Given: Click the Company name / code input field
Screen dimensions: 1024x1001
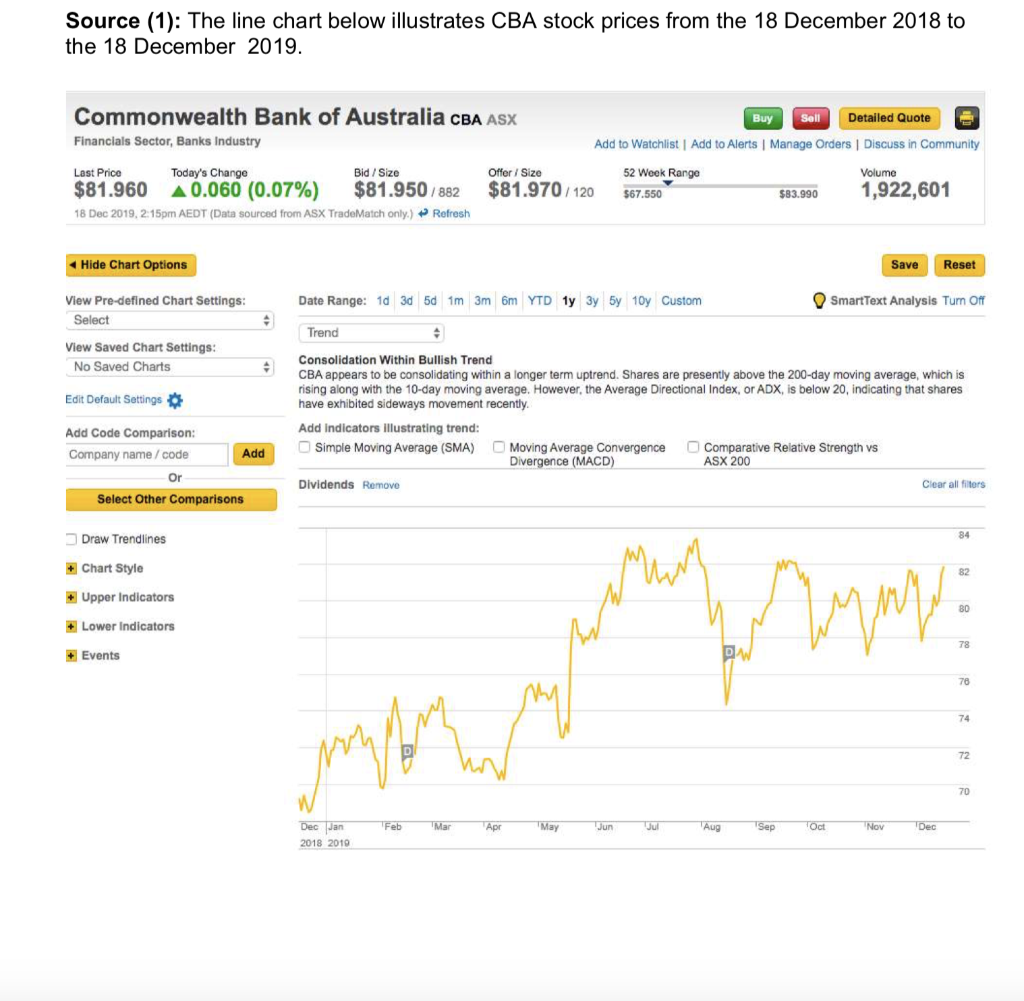Looking at the screenshot, I should [x=147, y=454].
